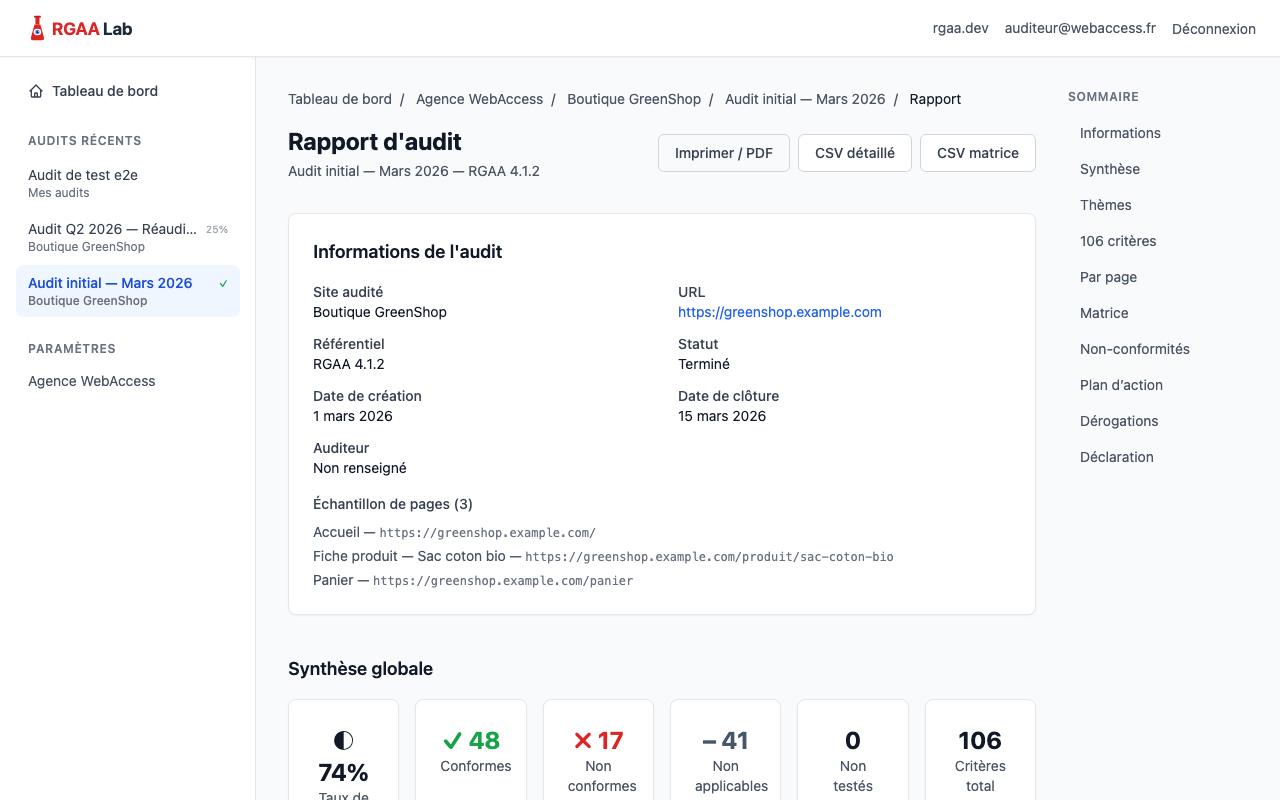1280x800 pixels.
Task: Download the CSV détaillé export
Action: (x=854, y=152)
